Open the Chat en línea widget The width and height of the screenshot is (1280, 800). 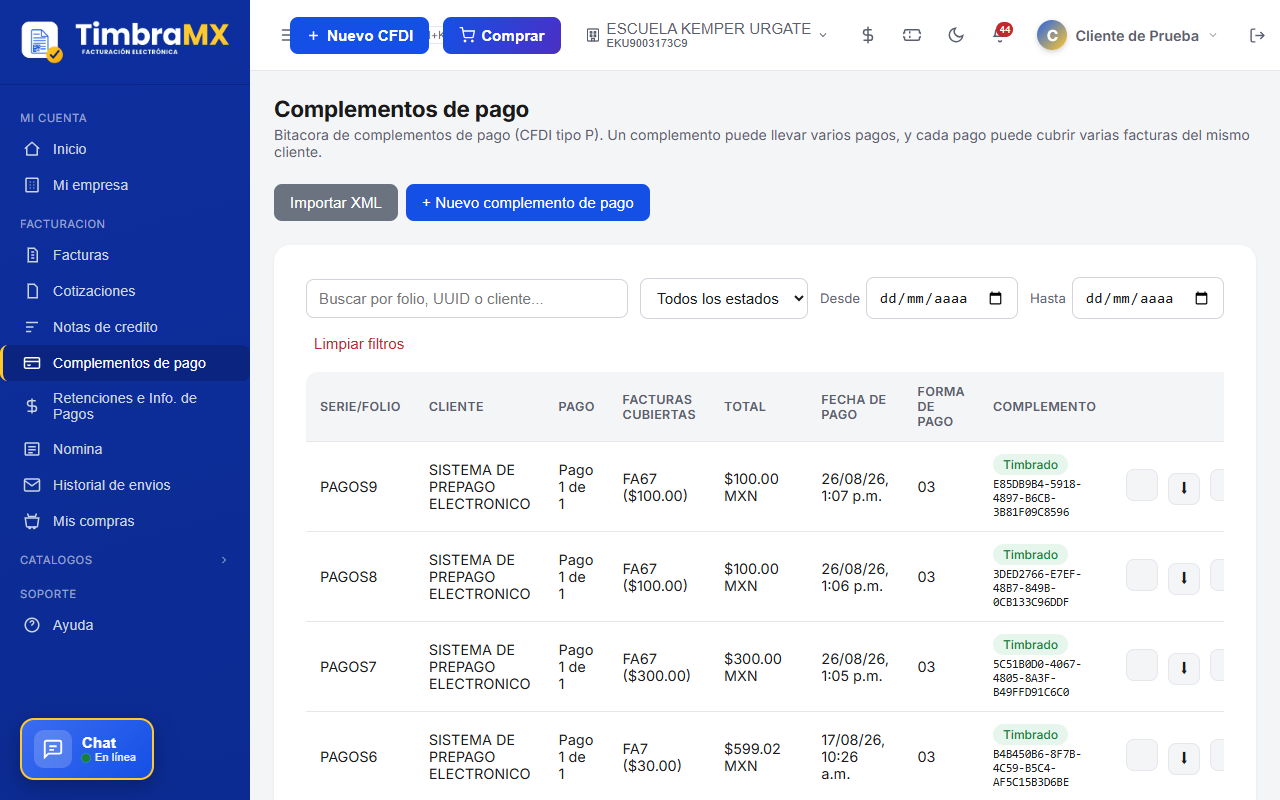coord(87,749)
